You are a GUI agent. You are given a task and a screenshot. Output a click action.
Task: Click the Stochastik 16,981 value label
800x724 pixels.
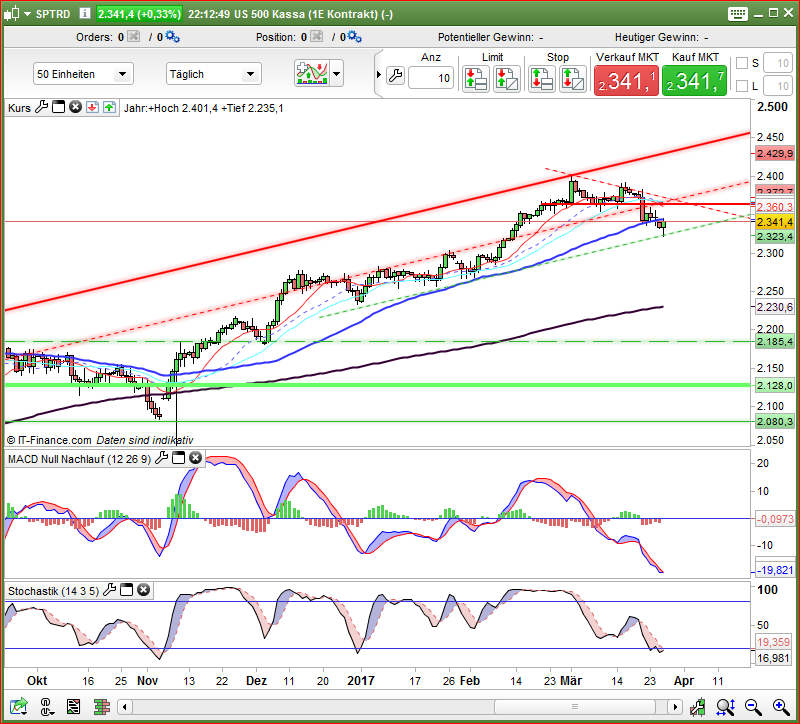[773, 658]
